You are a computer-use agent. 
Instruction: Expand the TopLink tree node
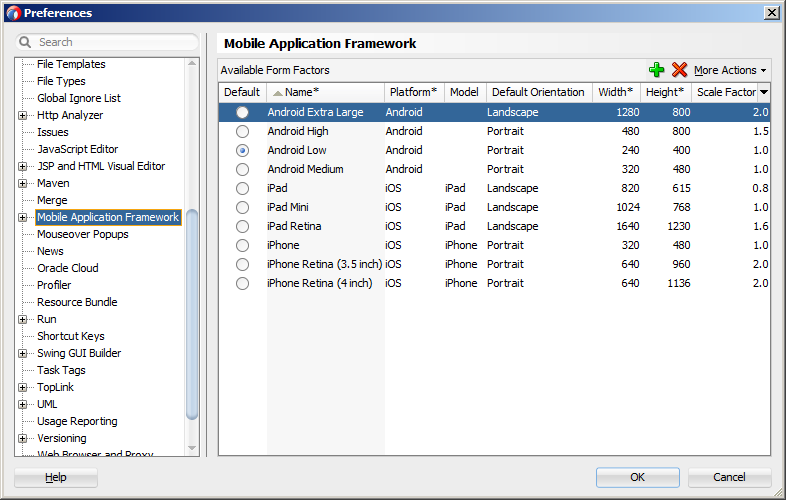click(23, 388)
